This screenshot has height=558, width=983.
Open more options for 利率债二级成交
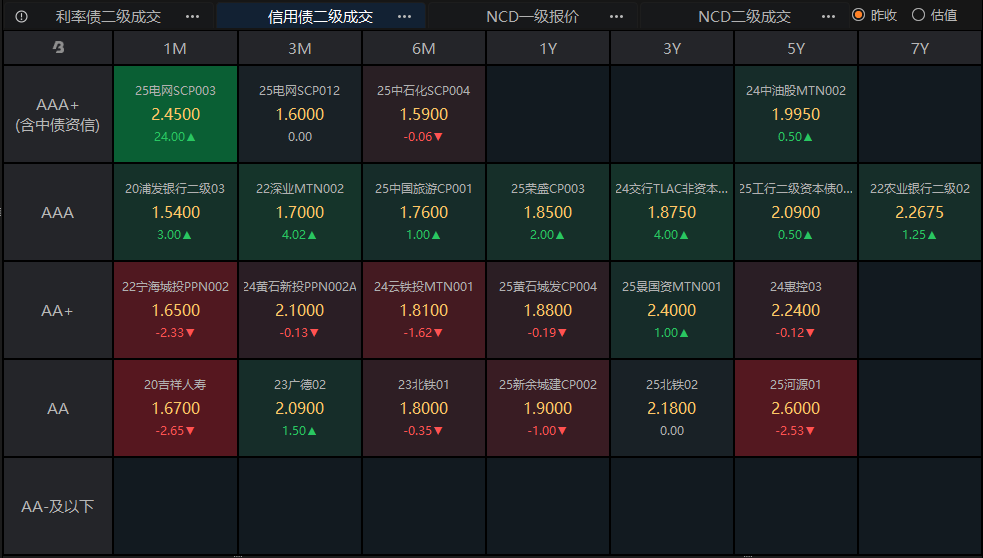coord(192,17)
